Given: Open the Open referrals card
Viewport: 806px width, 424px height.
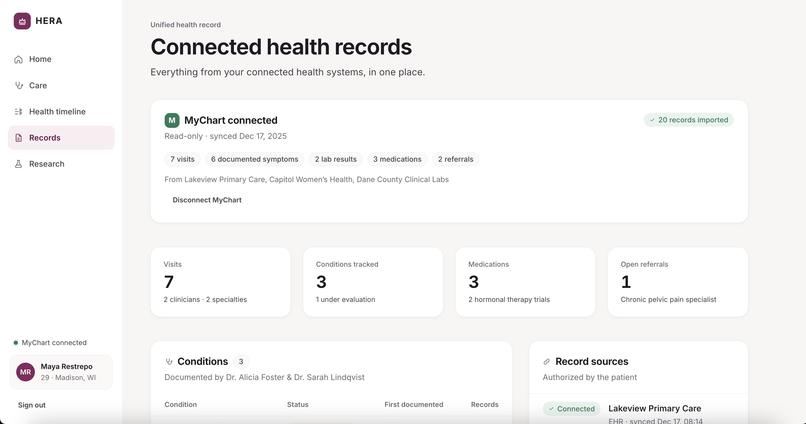Looking at the screenshot, I should (677, 282).
